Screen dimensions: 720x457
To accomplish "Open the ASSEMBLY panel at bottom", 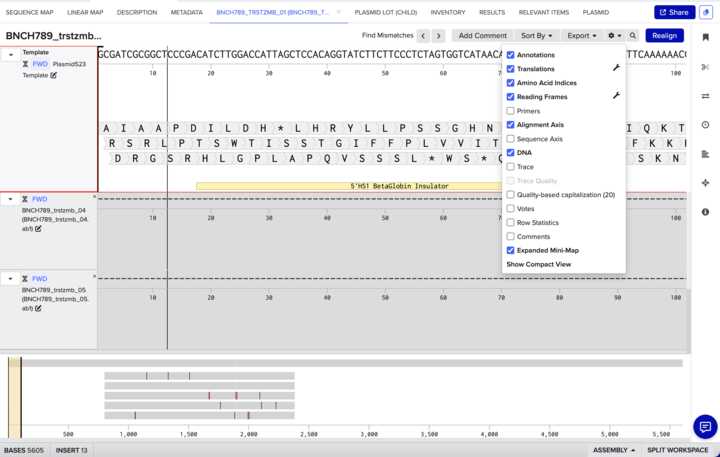I will 614,450.
